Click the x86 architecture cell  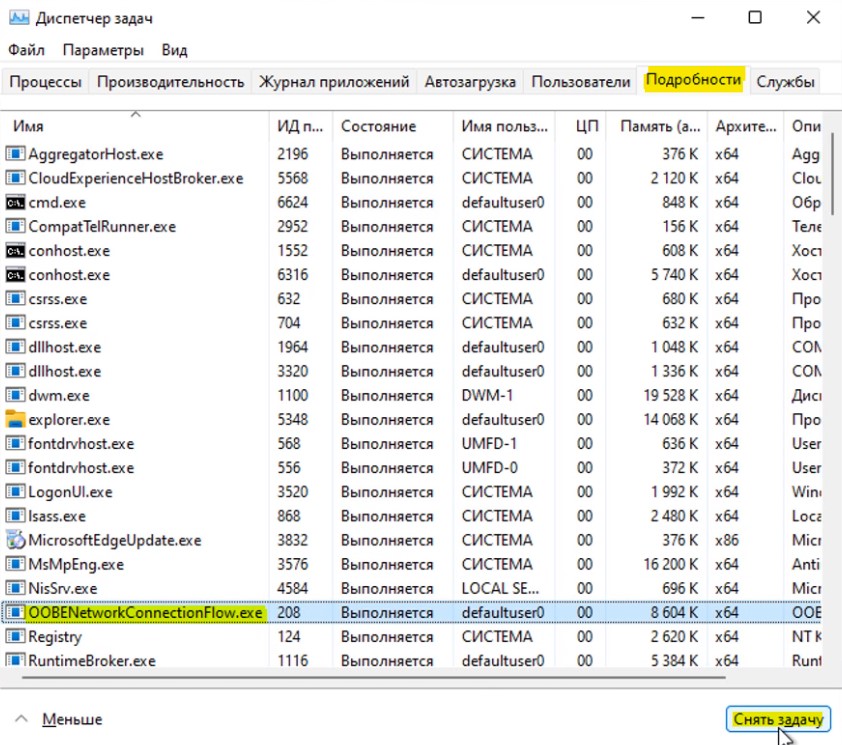click(x=727, y=540)
